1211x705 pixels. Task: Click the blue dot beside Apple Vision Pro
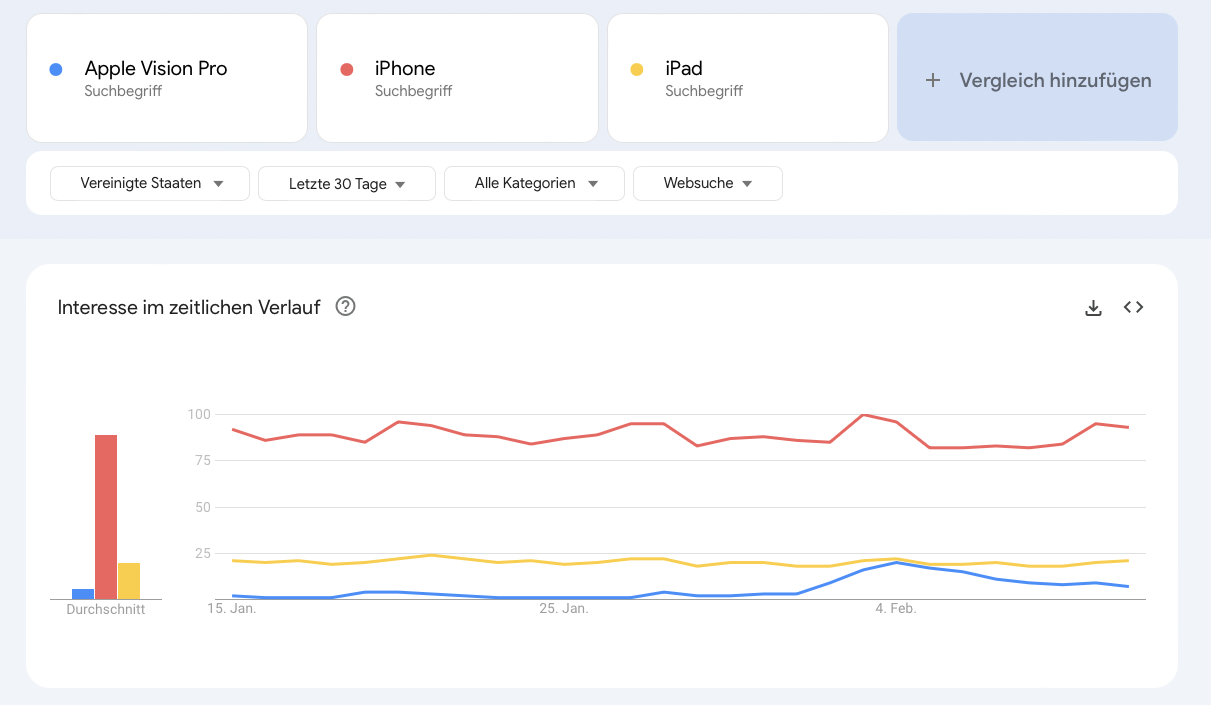(x=56, y=69)
